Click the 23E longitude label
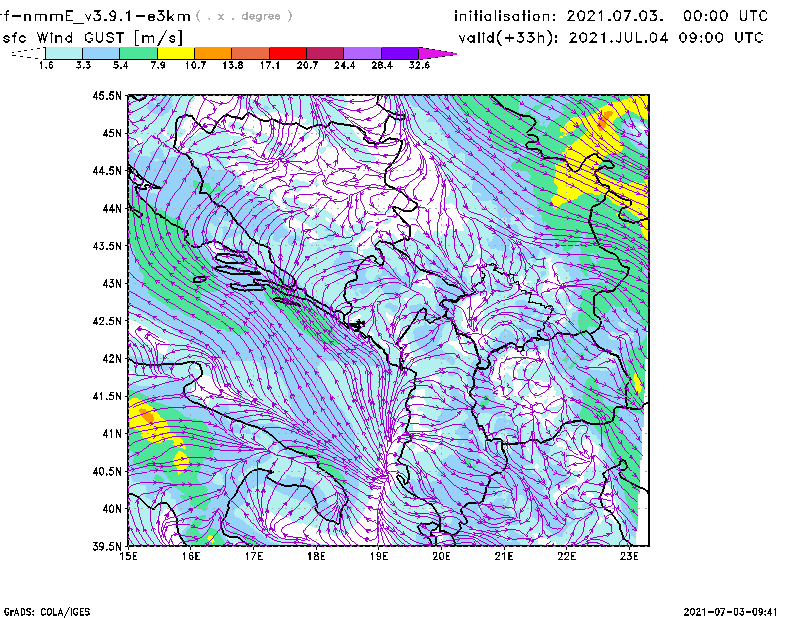 coord(630,556)
